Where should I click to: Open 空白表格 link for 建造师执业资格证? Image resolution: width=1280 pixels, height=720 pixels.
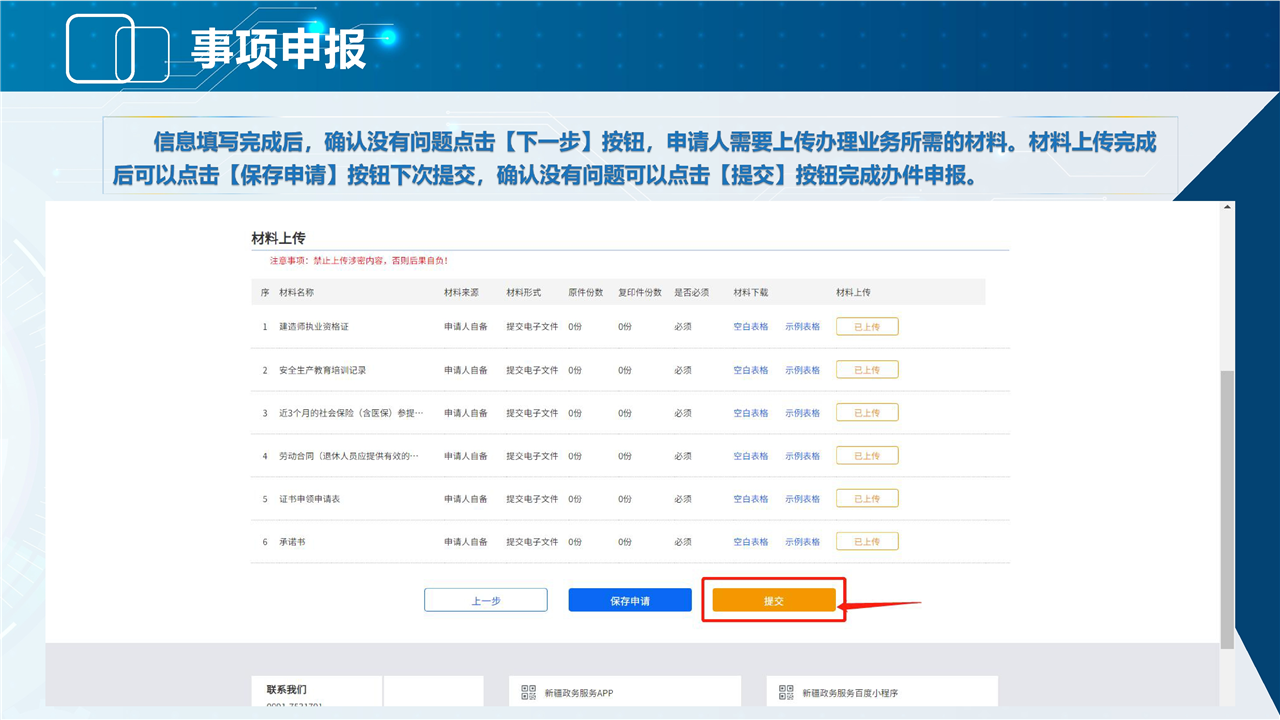[x=750, y=327]
